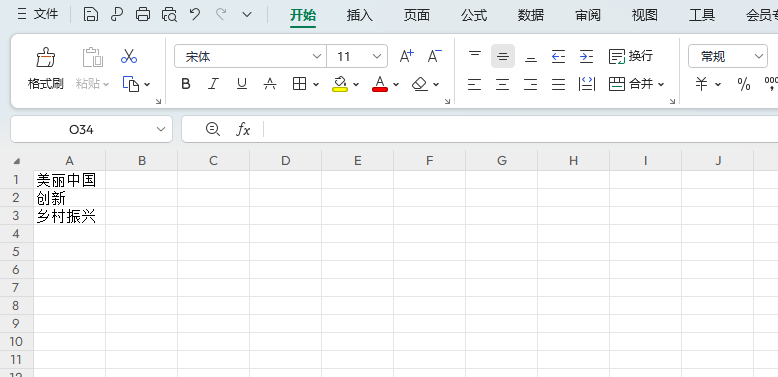
Task: Click the Format Painter brush icon
Action: [45, 57]
